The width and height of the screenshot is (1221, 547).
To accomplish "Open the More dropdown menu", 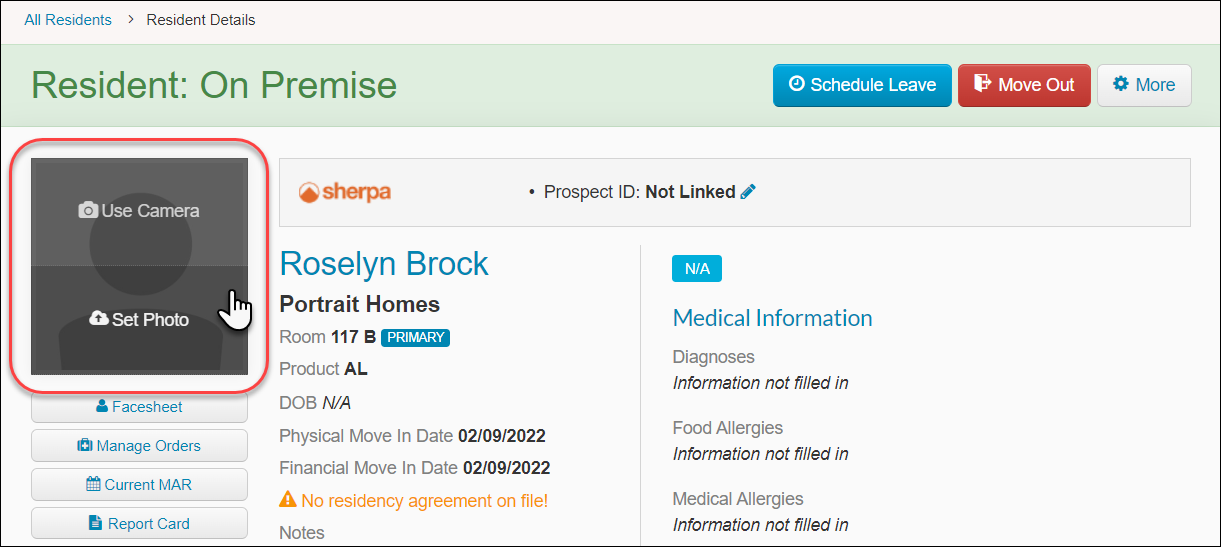I will 1144,85.
